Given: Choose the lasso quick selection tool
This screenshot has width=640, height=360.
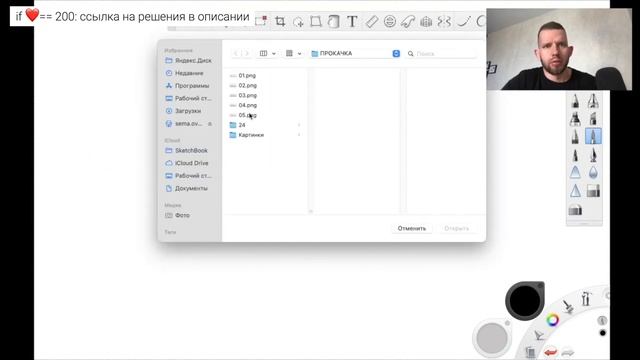Looking at the screenshot, I should (x=298, y=22).
